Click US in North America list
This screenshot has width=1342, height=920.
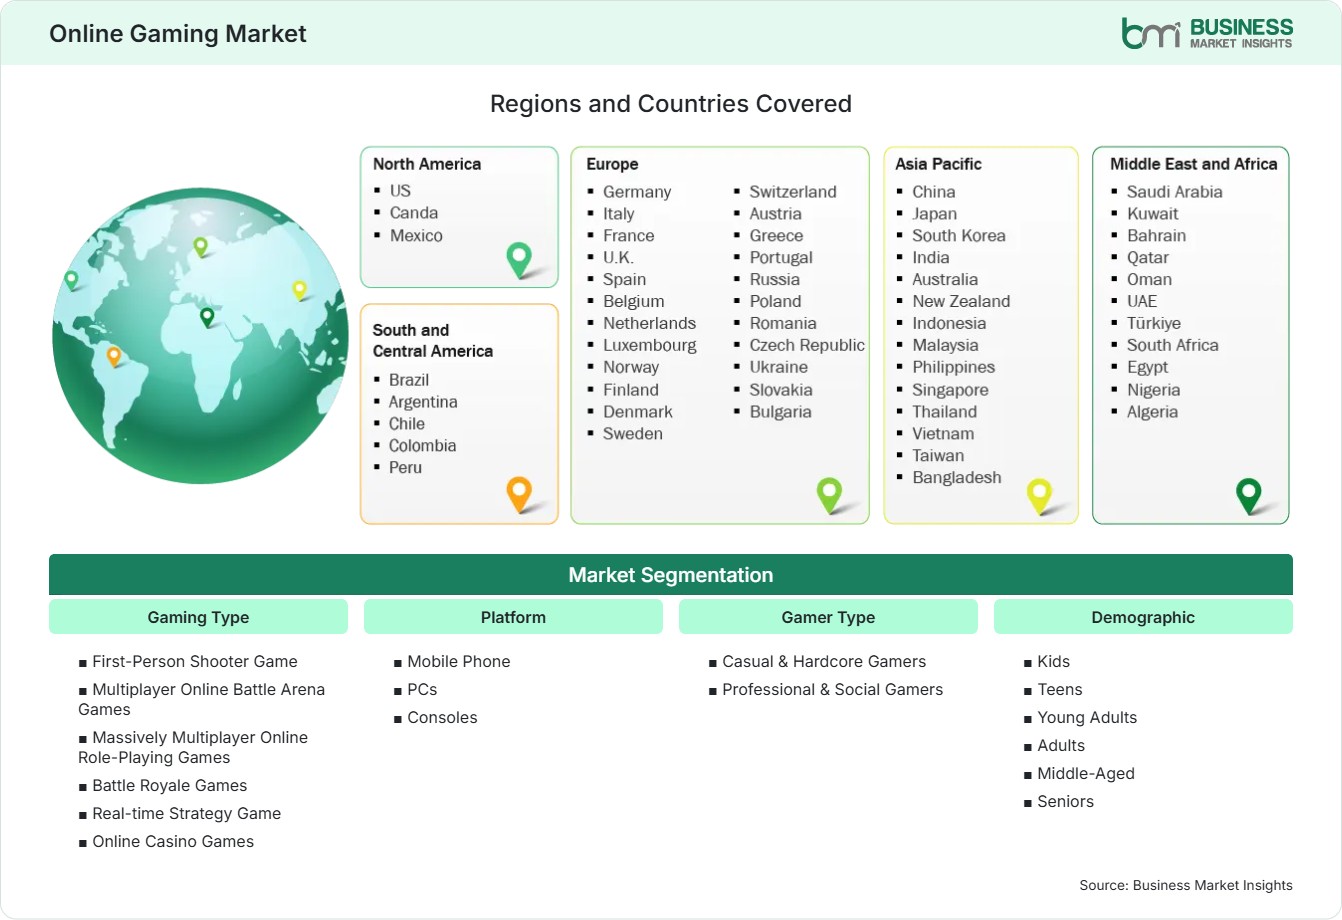click(x=400, y=190)
